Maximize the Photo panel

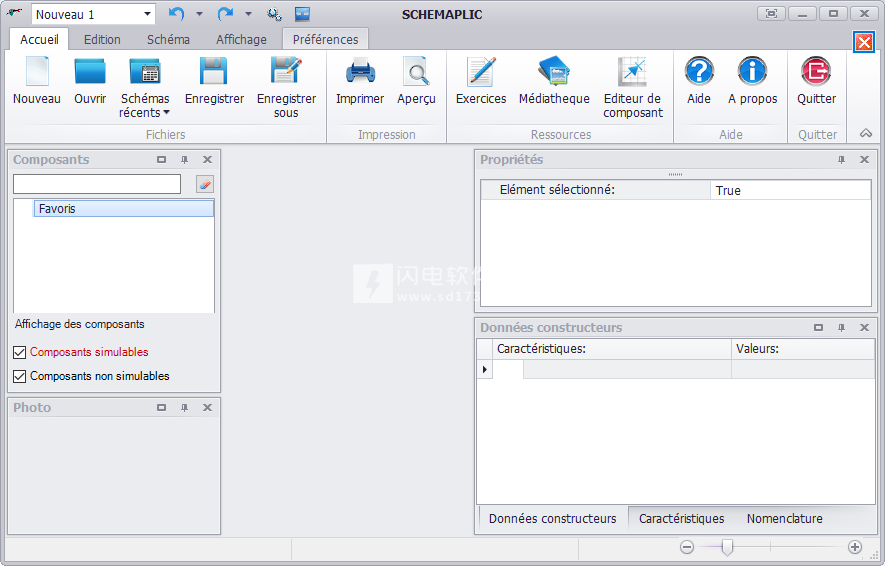pyautogui.click(x=161, y=407)
